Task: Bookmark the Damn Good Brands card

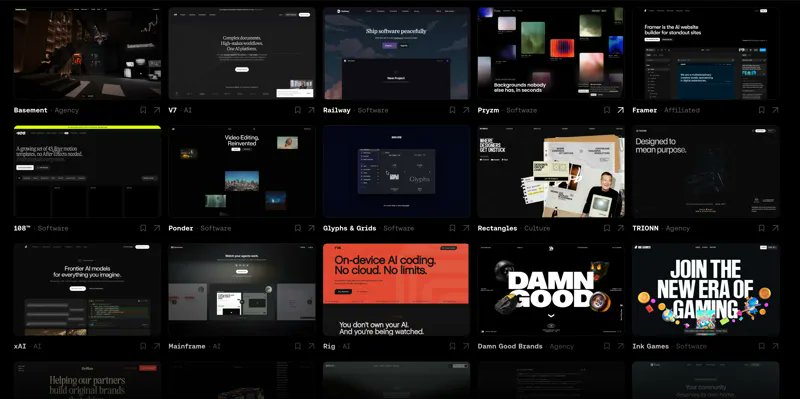Action: click(607, 346)
